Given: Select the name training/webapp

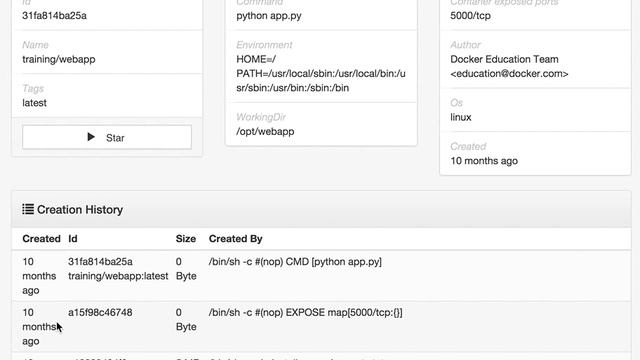Looking at the screenshot, I should 59,59.
